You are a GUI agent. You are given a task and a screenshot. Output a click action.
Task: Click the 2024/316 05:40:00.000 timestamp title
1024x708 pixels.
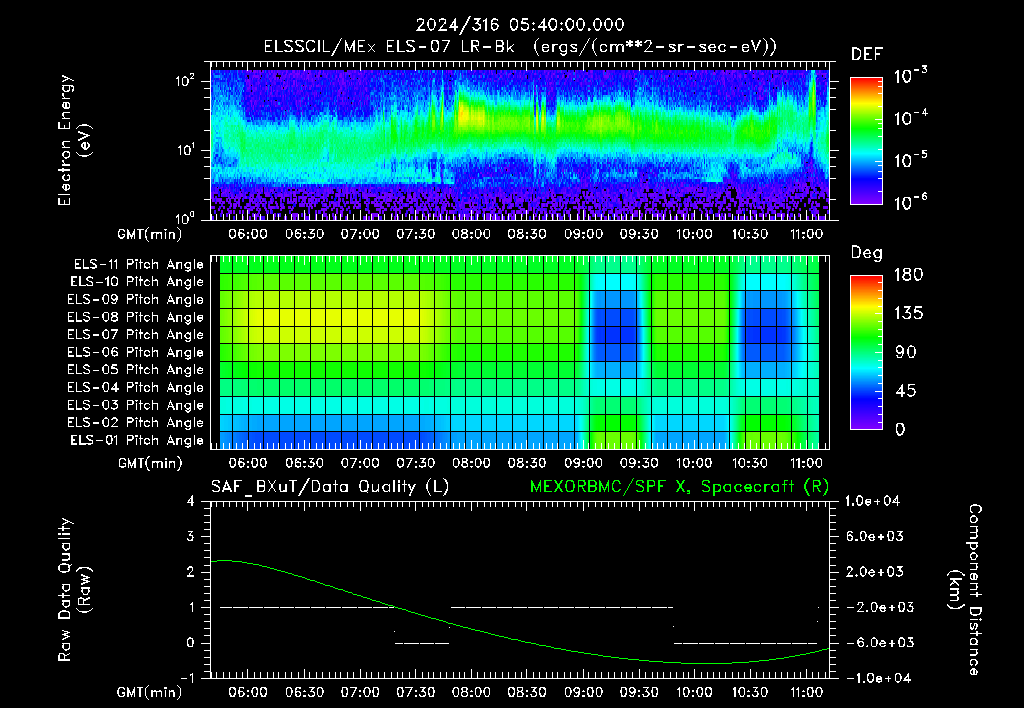pyautogui.click(x=520, y=25)
